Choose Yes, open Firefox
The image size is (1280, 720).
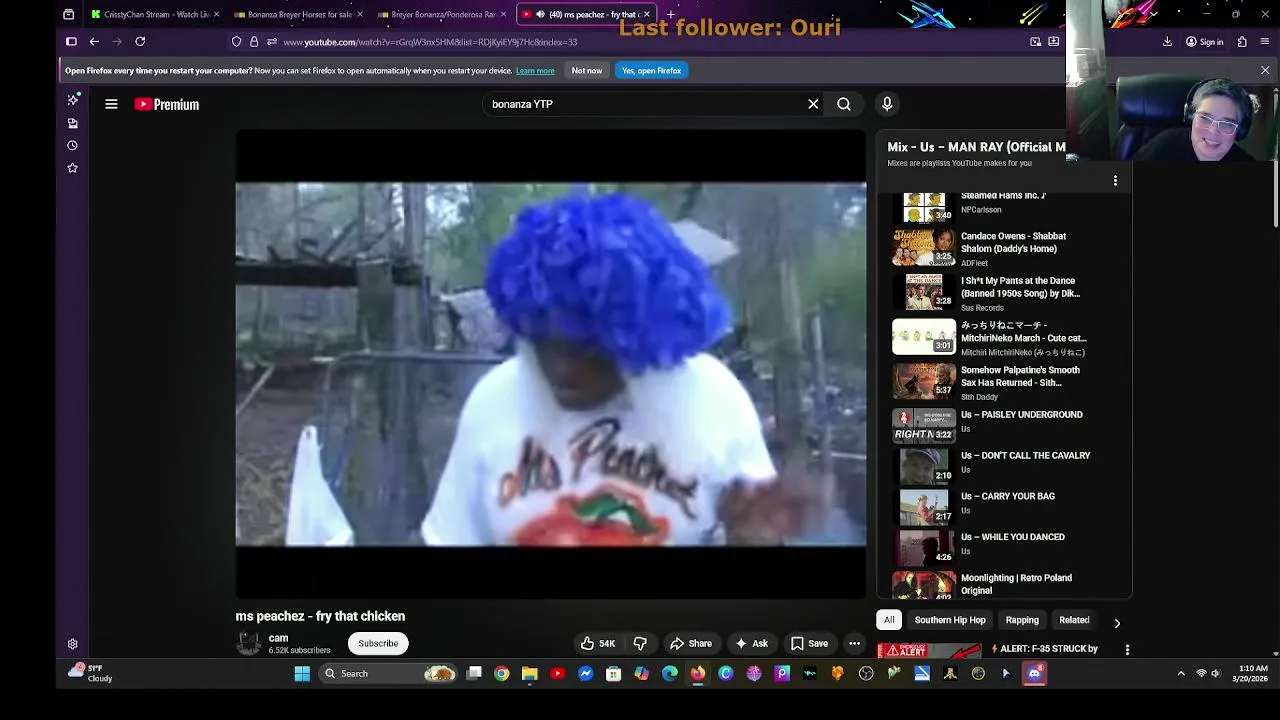(x=651, y=71)
